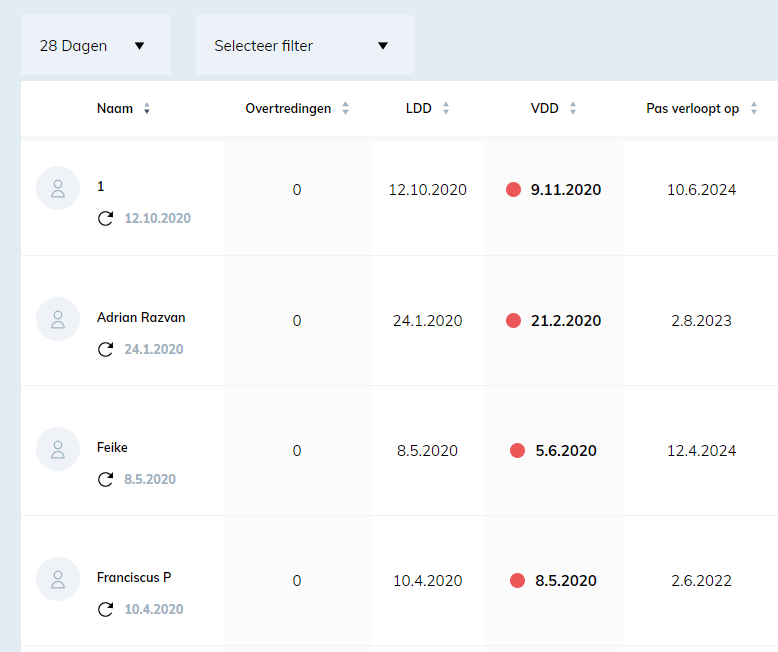The width and height of the screenshot is (778, 652).
Task: Sort by Pas verloopt op column
Action: 701,109
